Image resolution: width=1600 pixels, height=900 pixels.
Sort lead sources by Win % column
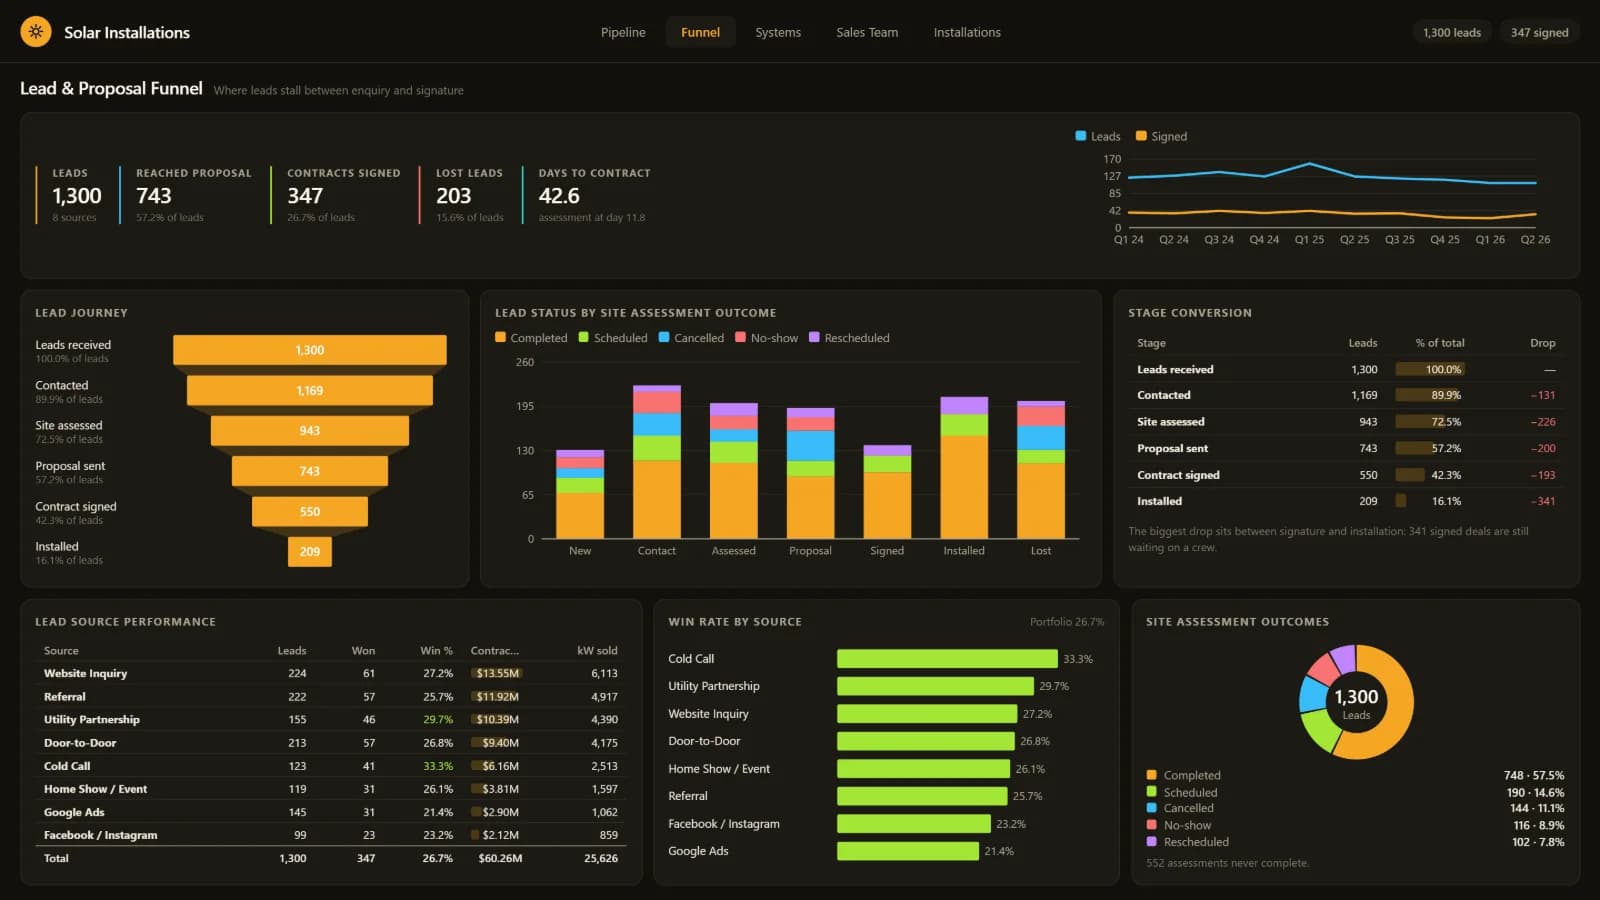pos(436,650)
